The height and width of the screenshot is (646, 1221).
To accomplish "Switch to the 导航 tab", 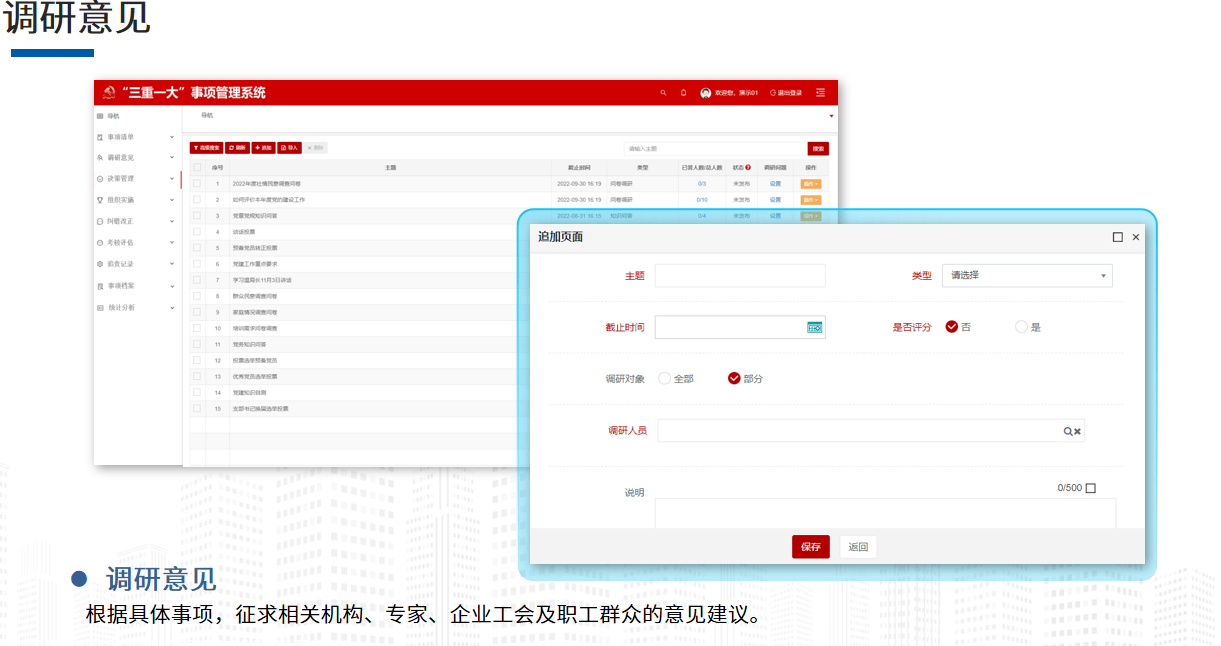I will click(207, 116).
